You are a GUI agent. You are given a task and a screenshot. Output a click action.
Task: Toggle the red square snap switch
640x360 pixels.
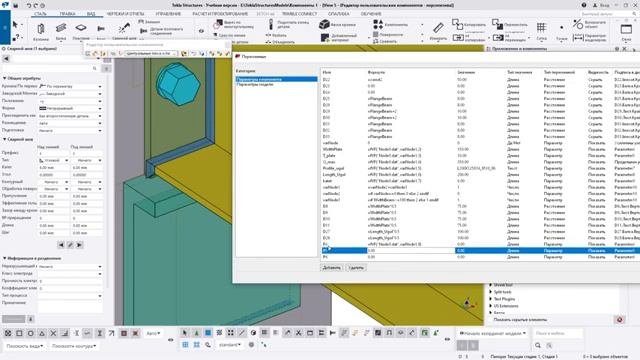124,333
